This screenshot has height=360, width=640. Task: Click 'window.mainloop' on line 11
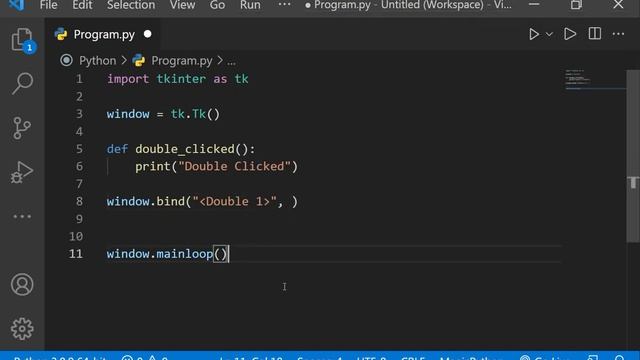tap(160, 254)
